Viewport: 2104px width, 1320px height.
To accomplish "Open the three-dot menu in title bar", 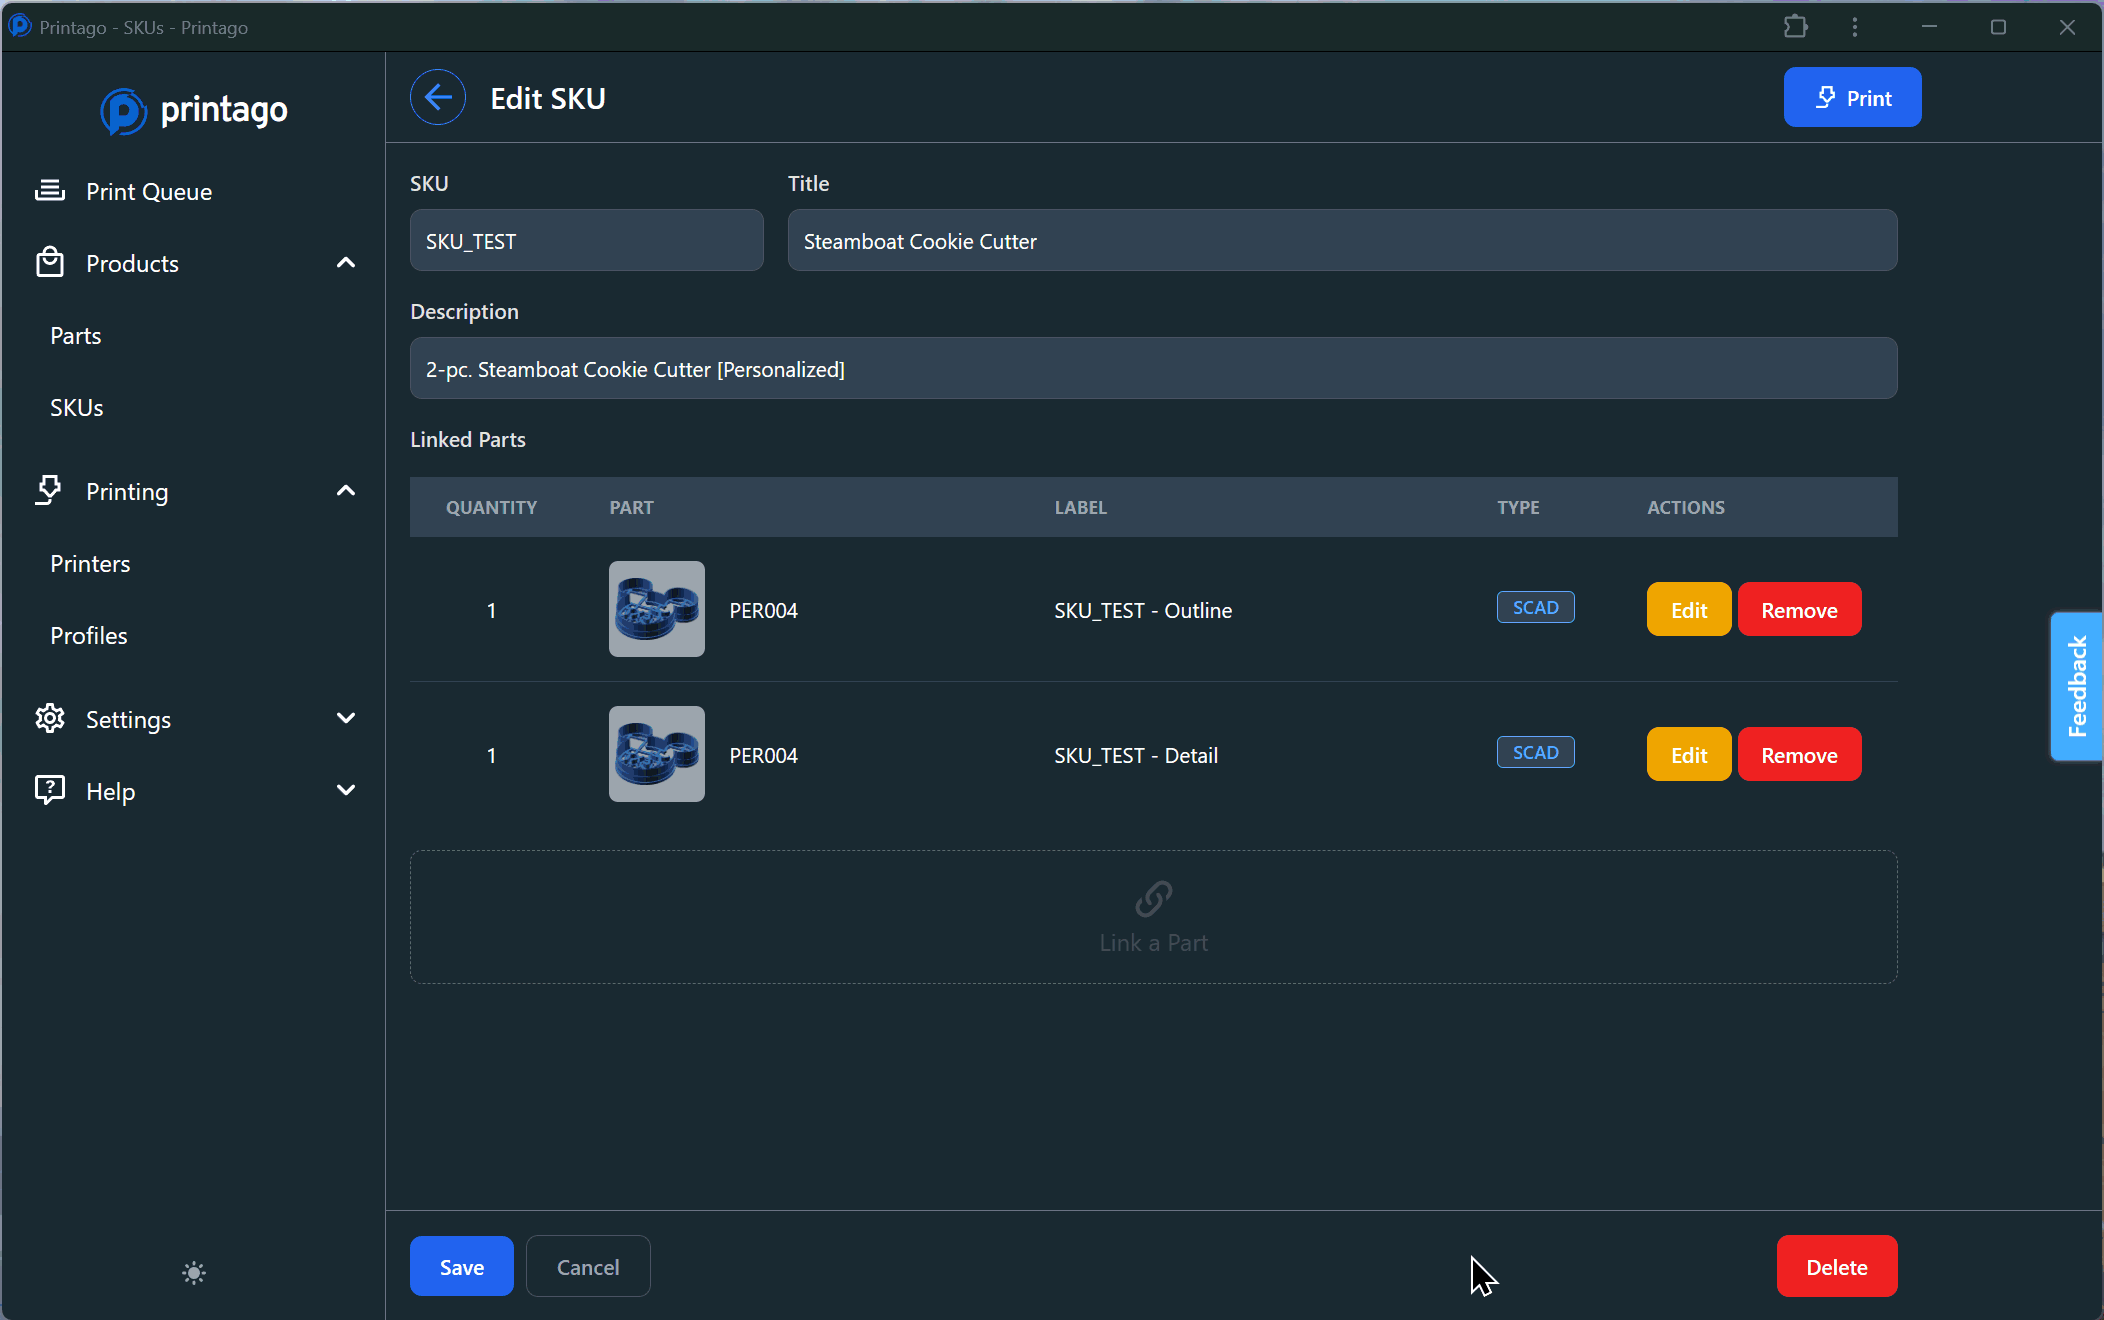I will click(x=1855, y=27).
